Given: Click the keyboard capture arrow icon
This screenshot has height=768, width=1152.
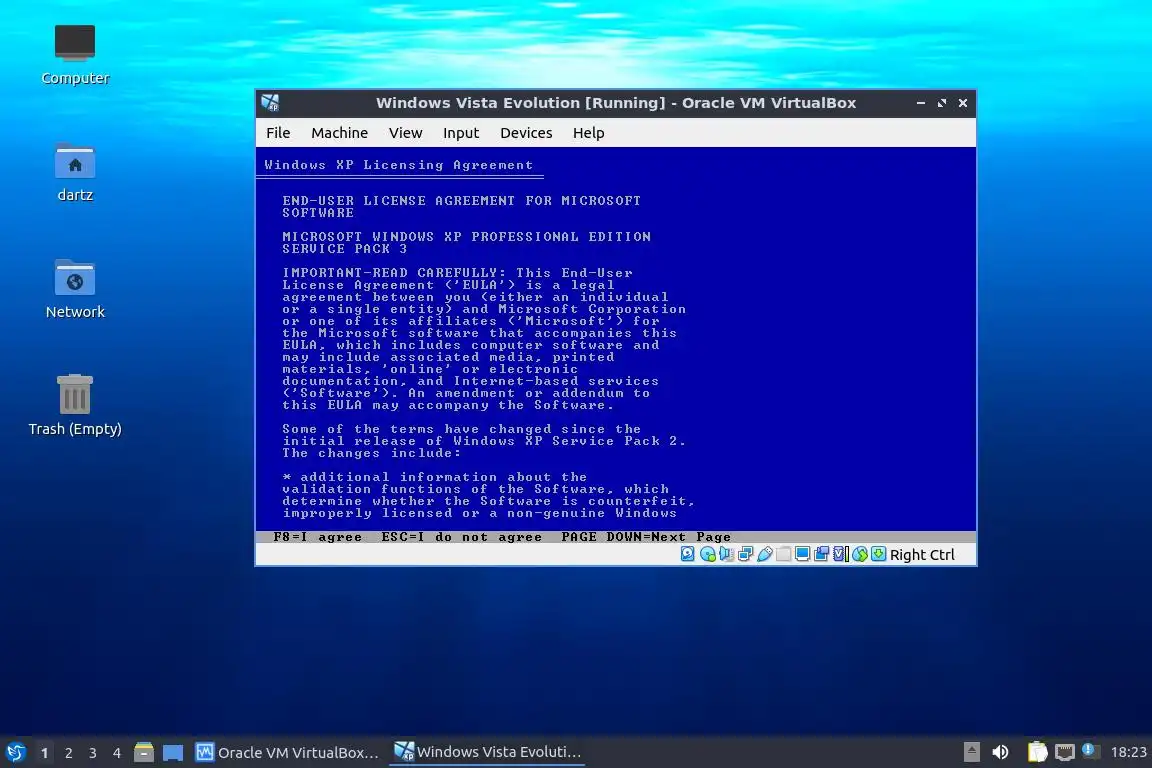Looking at the screenshot, I should pyautogui.click(x=879, y=554).
